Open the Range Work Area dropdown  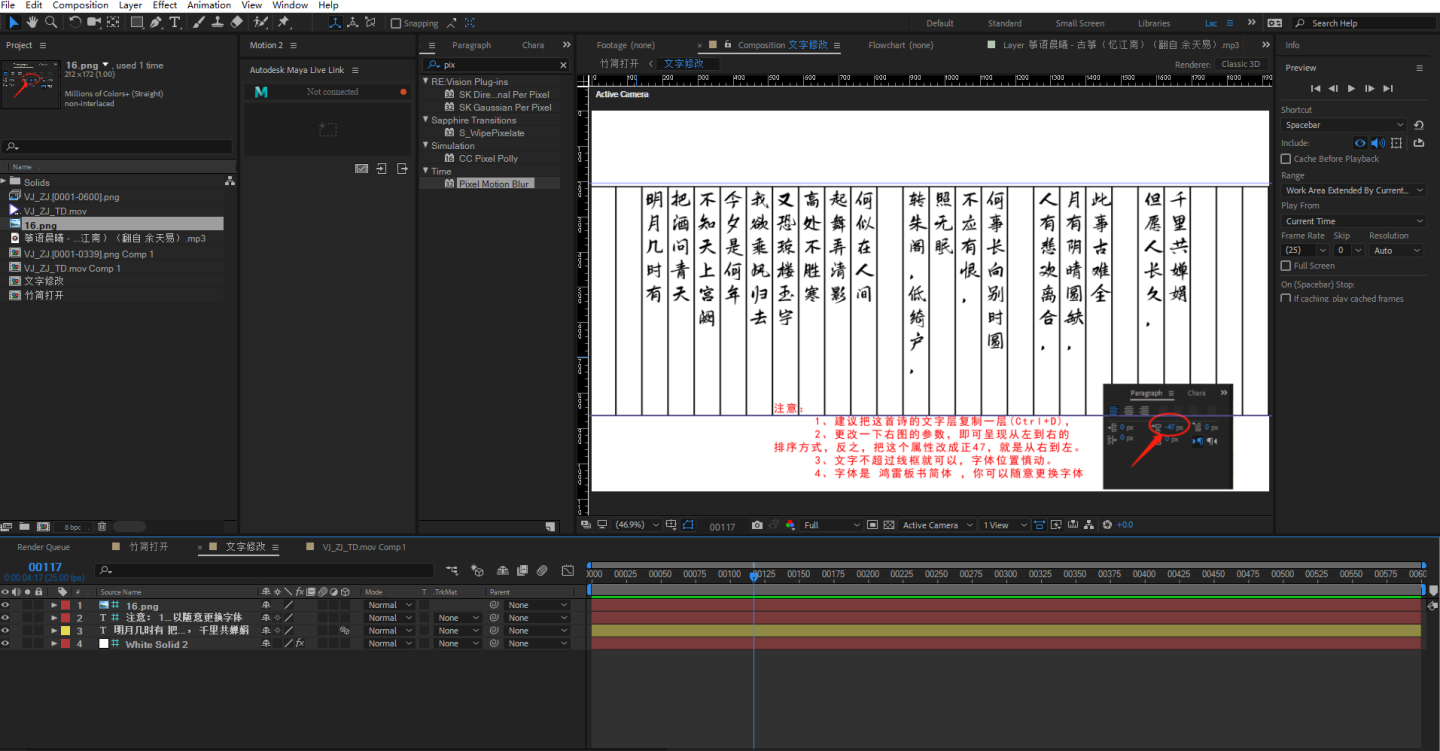pos(1354,190)
